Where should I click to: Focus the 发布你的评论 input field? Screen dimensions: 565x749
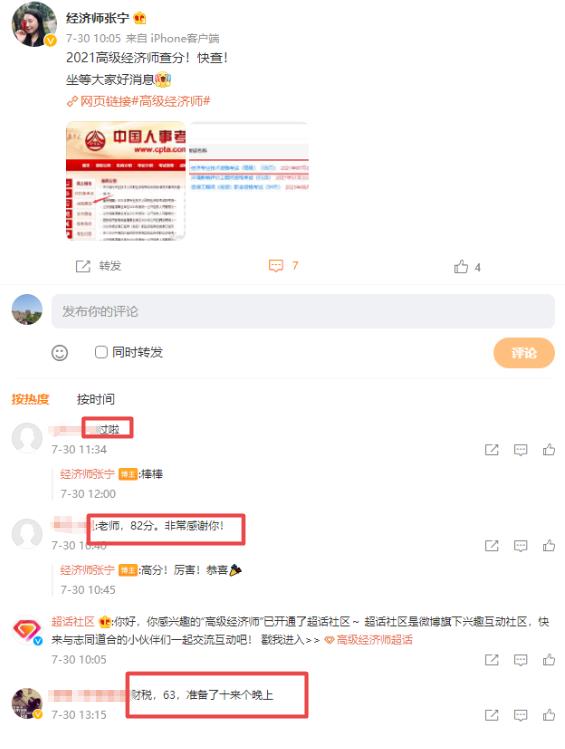(x=303, y=311)
